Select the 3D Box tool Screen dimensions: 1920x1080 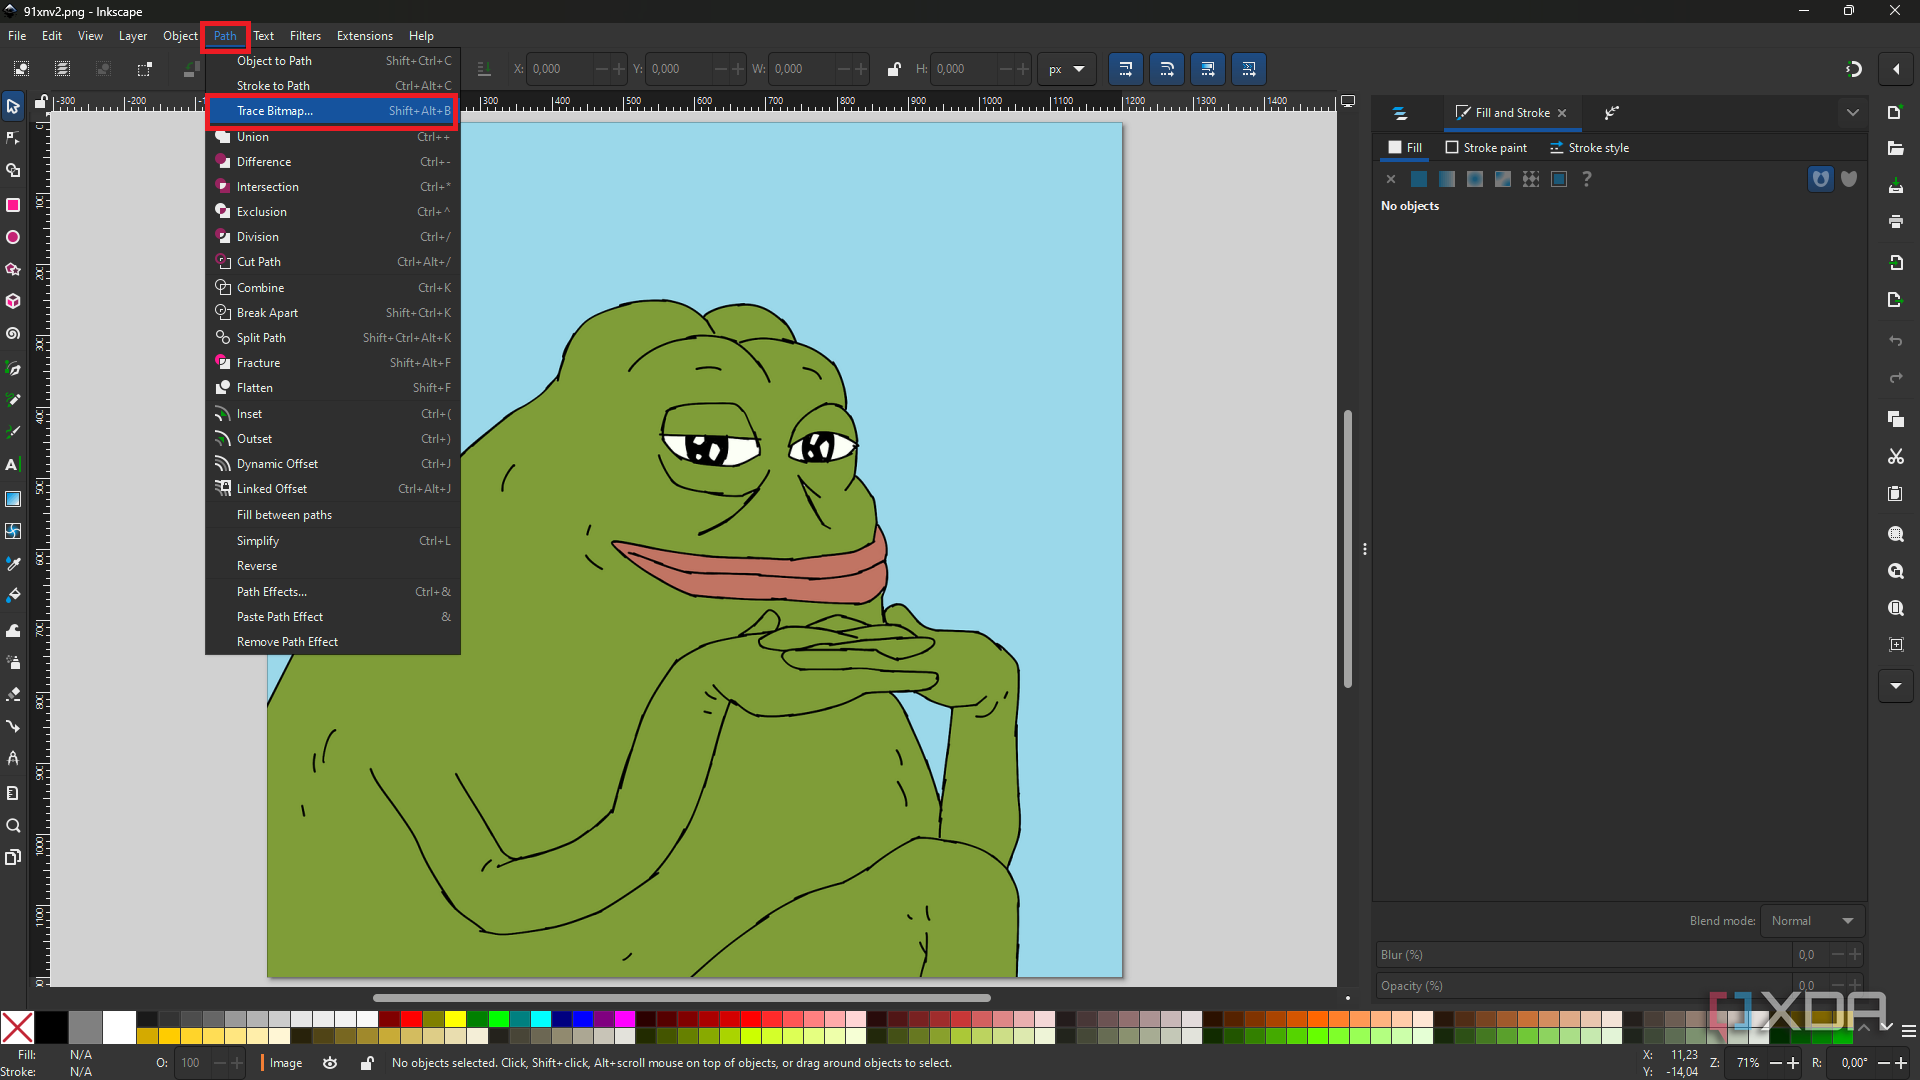tap(13, 301)
